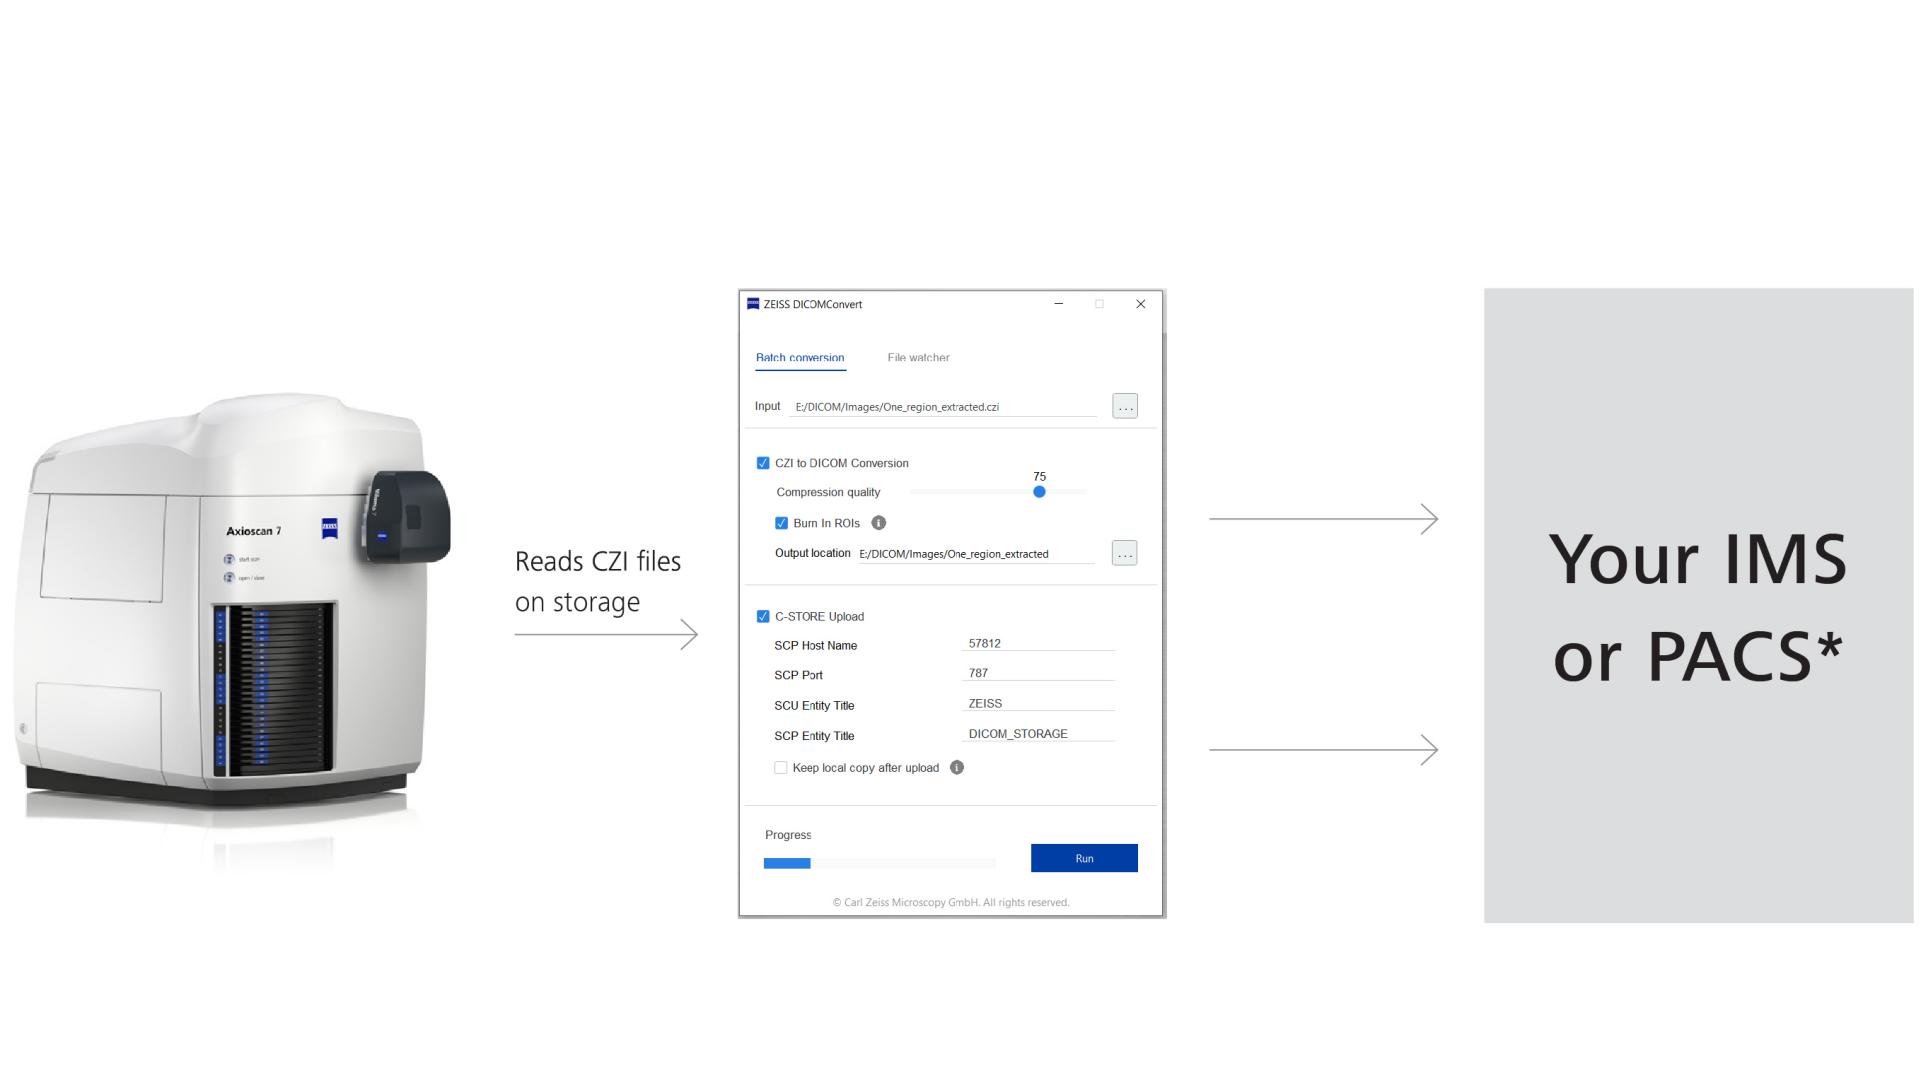1921x1080 pixels.
Task: Toggle the Burn In ROIs checkbox
Action: [x=781, y=523]
